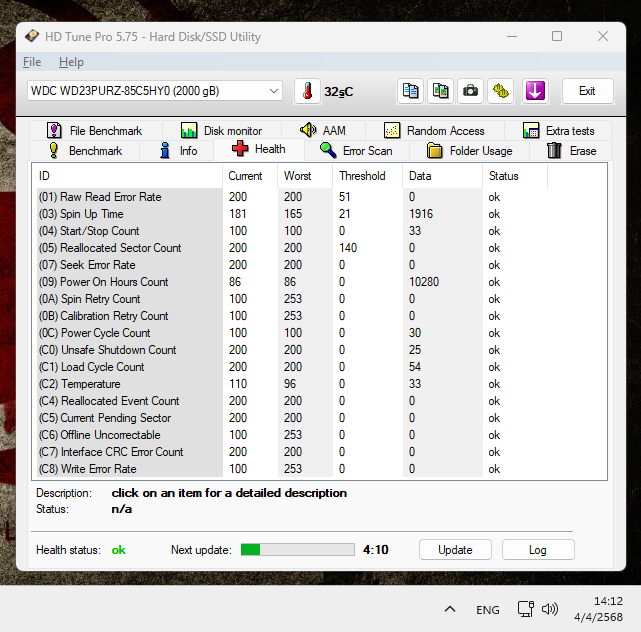Open the File menu
The image size is (641, 632).
point(32,62)
